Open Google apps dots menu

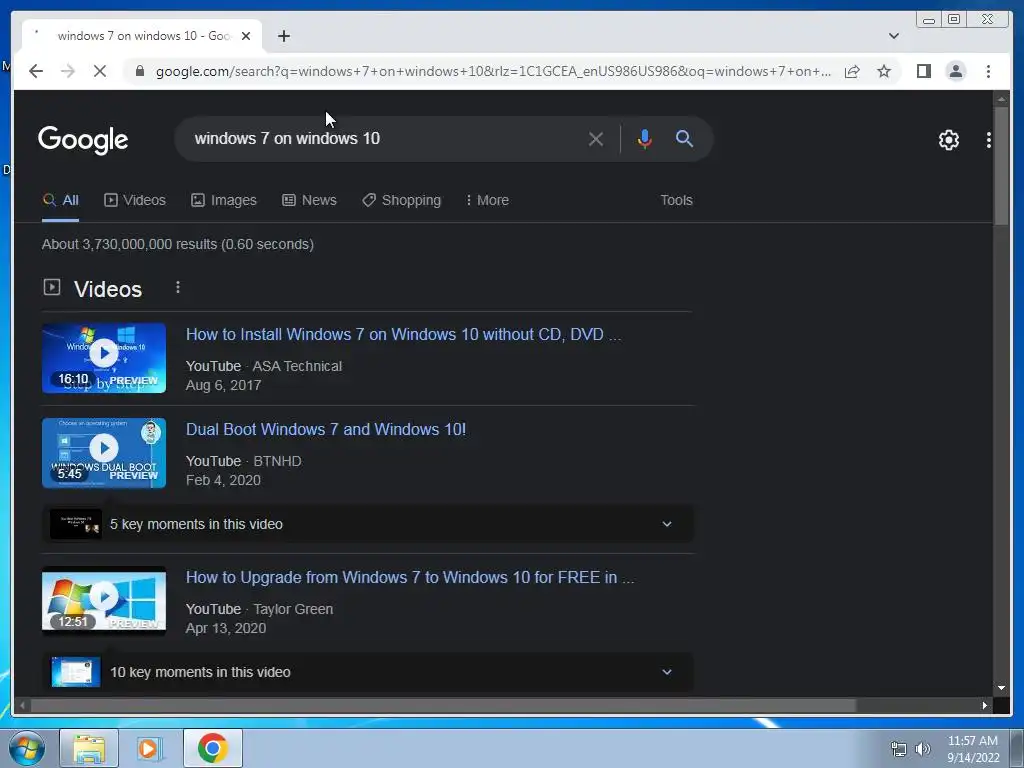coord(989,140)
